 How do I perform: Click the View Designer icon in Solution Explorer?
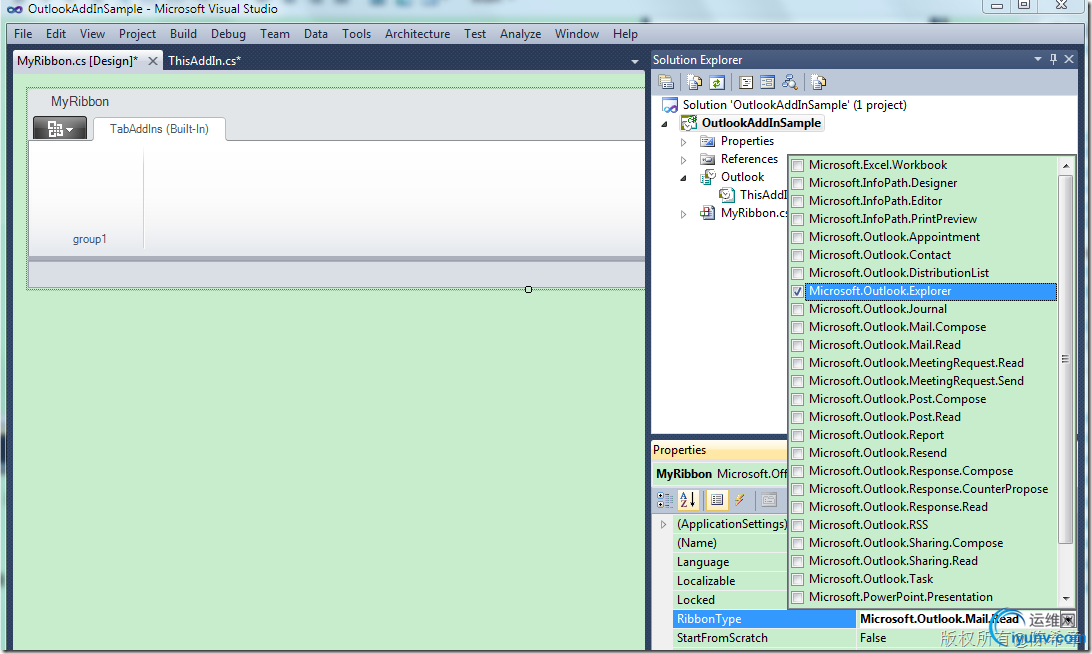pyautogui.click(x=767, y=82)
